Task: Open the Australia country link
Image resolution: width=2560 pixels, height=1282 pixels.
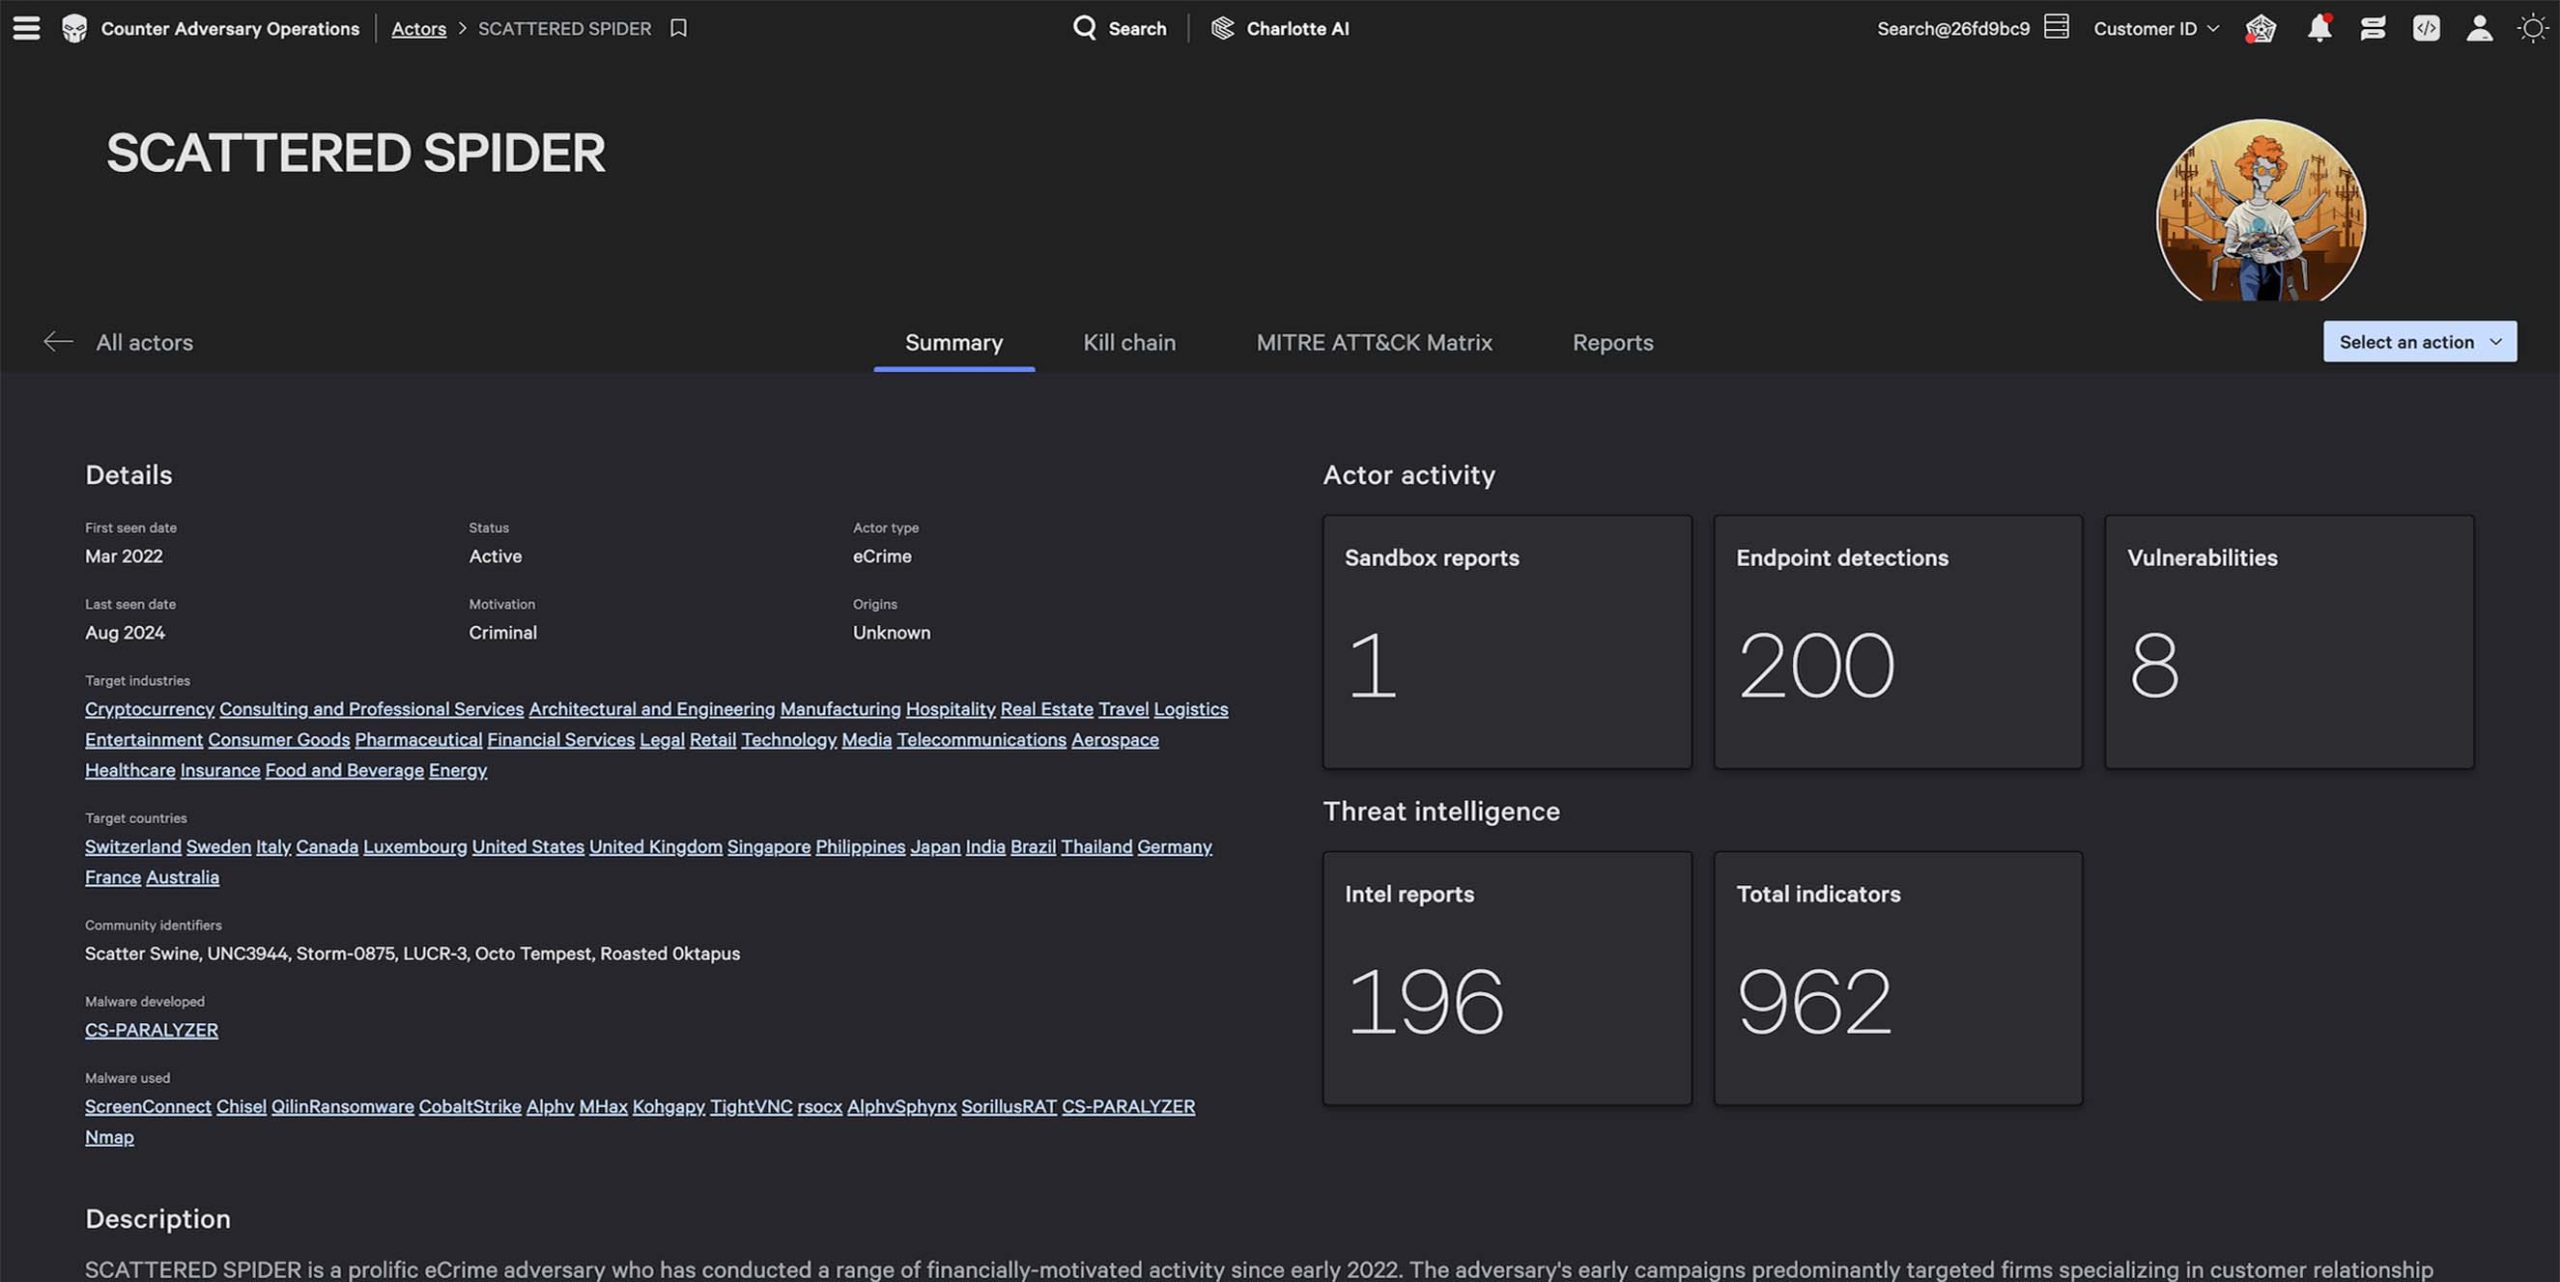Action: (182, 877)
